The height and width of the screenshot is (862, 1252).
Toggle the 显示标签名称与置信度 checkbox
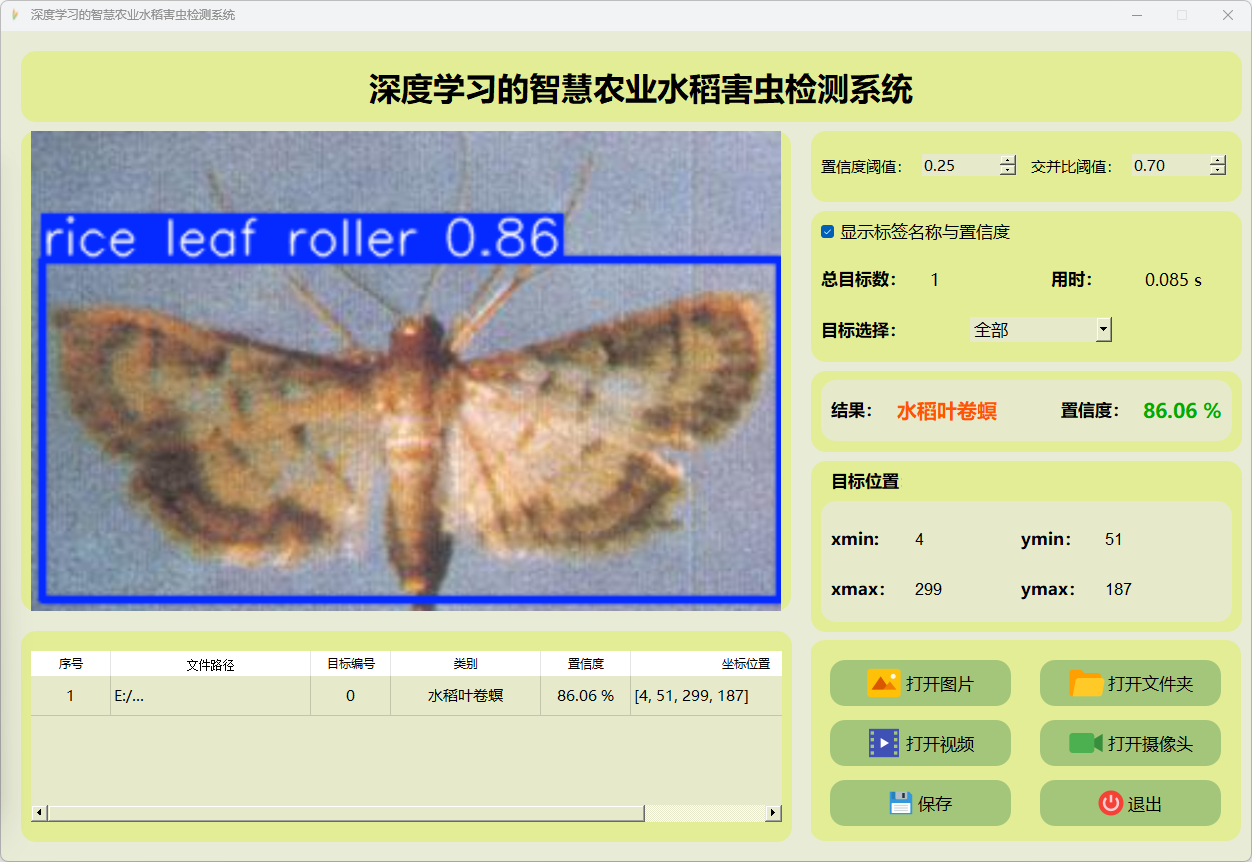click(x=827, y=232)
